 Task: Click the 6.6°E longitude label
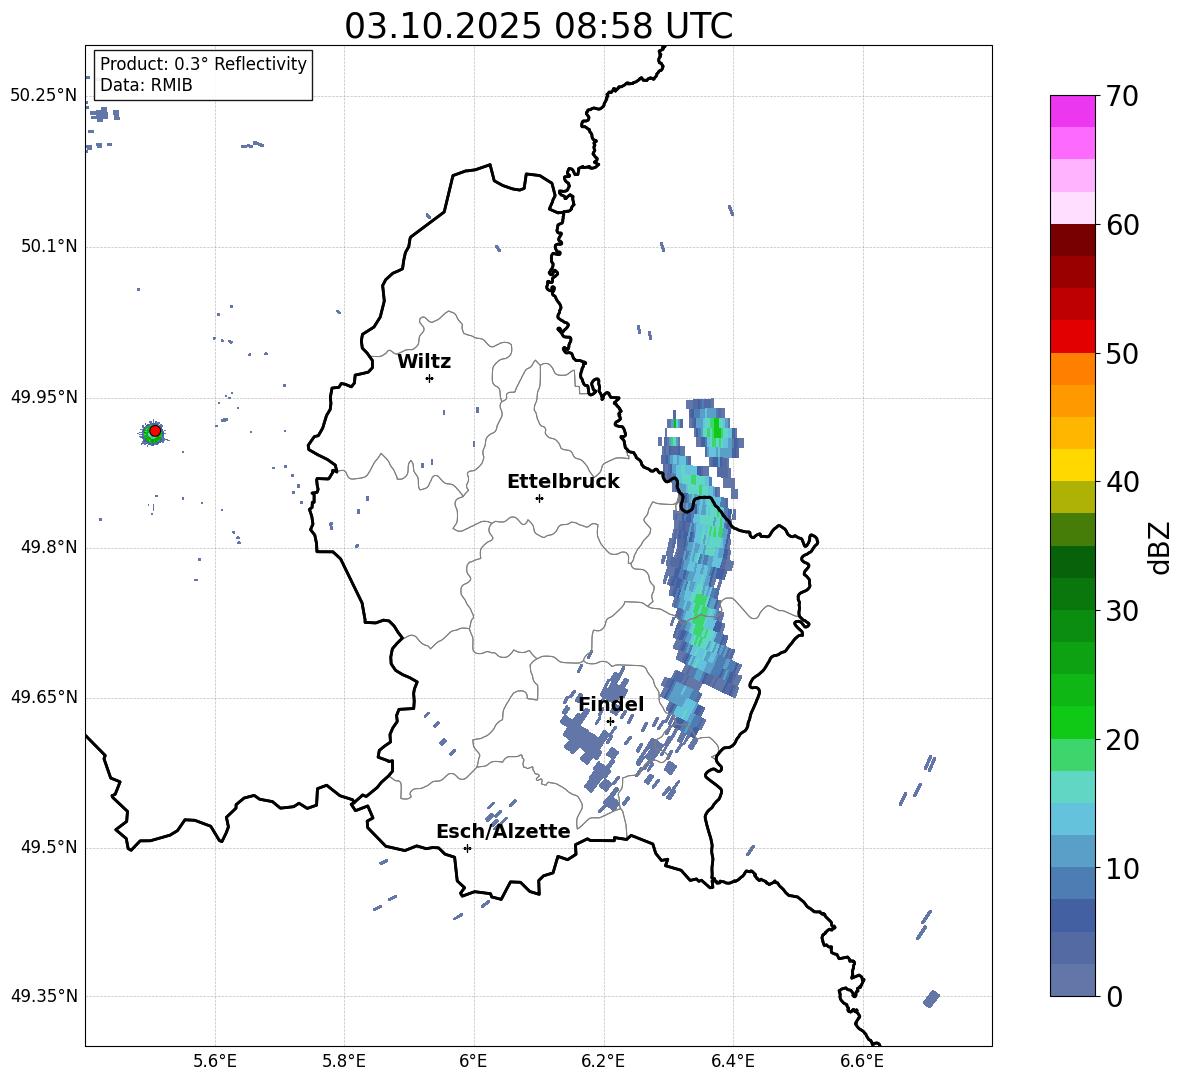click(862, 1062)
